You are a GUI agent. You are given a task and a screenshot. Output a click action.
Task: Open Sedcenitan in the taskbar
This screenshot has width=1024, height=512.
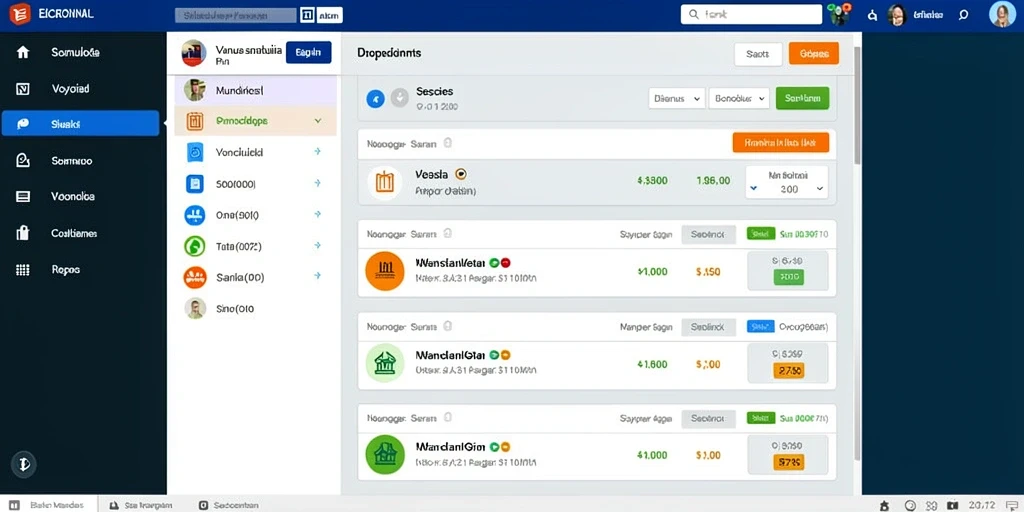(229, 505)
